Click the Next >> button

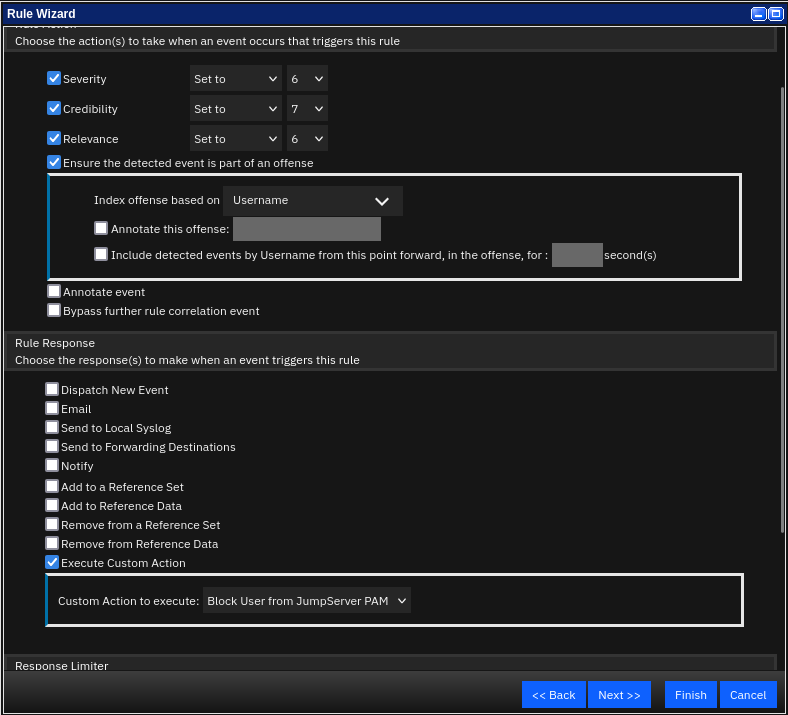619,695
